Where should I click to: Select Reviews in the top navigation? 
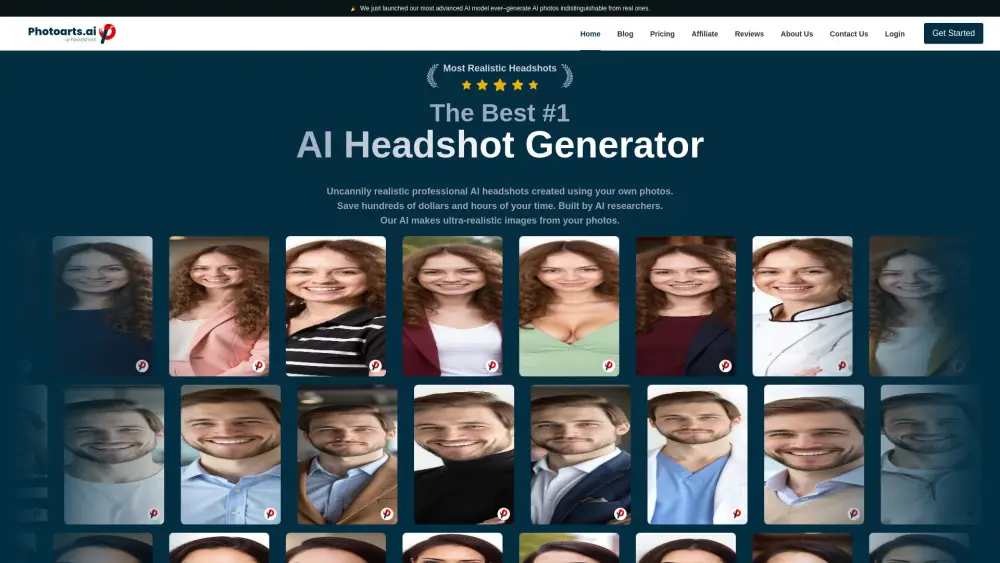tap(749, 34)
